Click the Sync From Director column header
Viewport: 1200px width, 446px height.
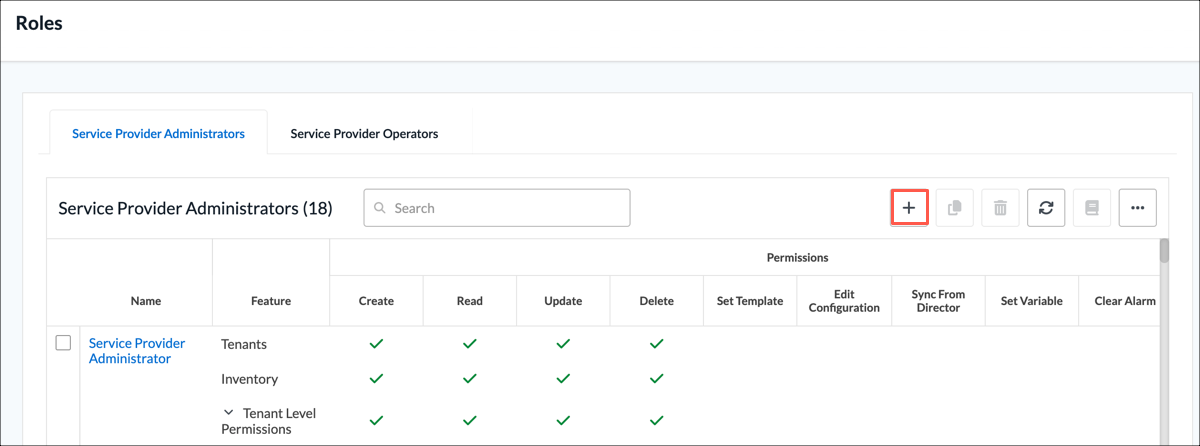pos(938,301)
